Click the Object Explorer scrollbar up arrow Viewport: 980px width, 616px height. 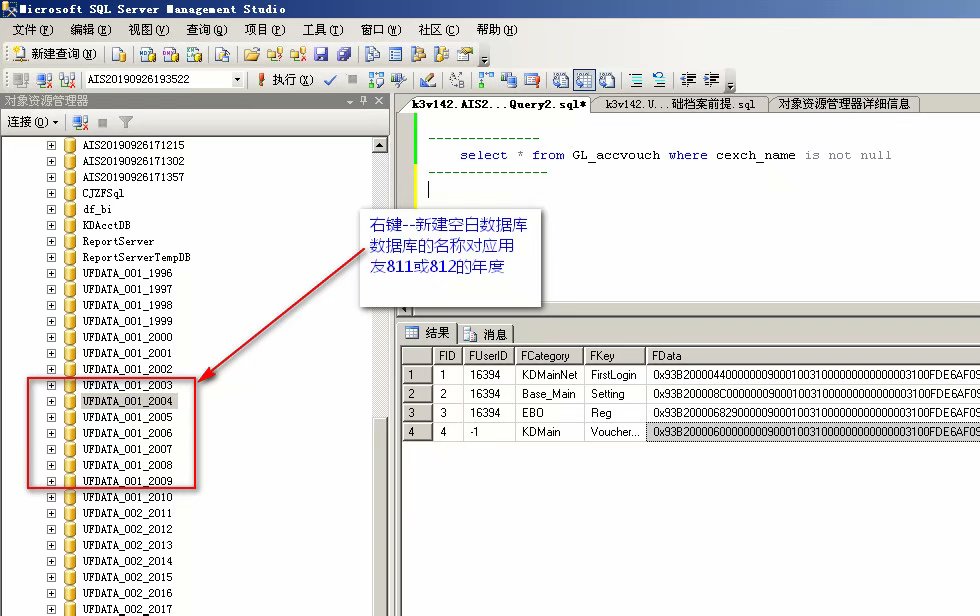click(x=380, y=145)
